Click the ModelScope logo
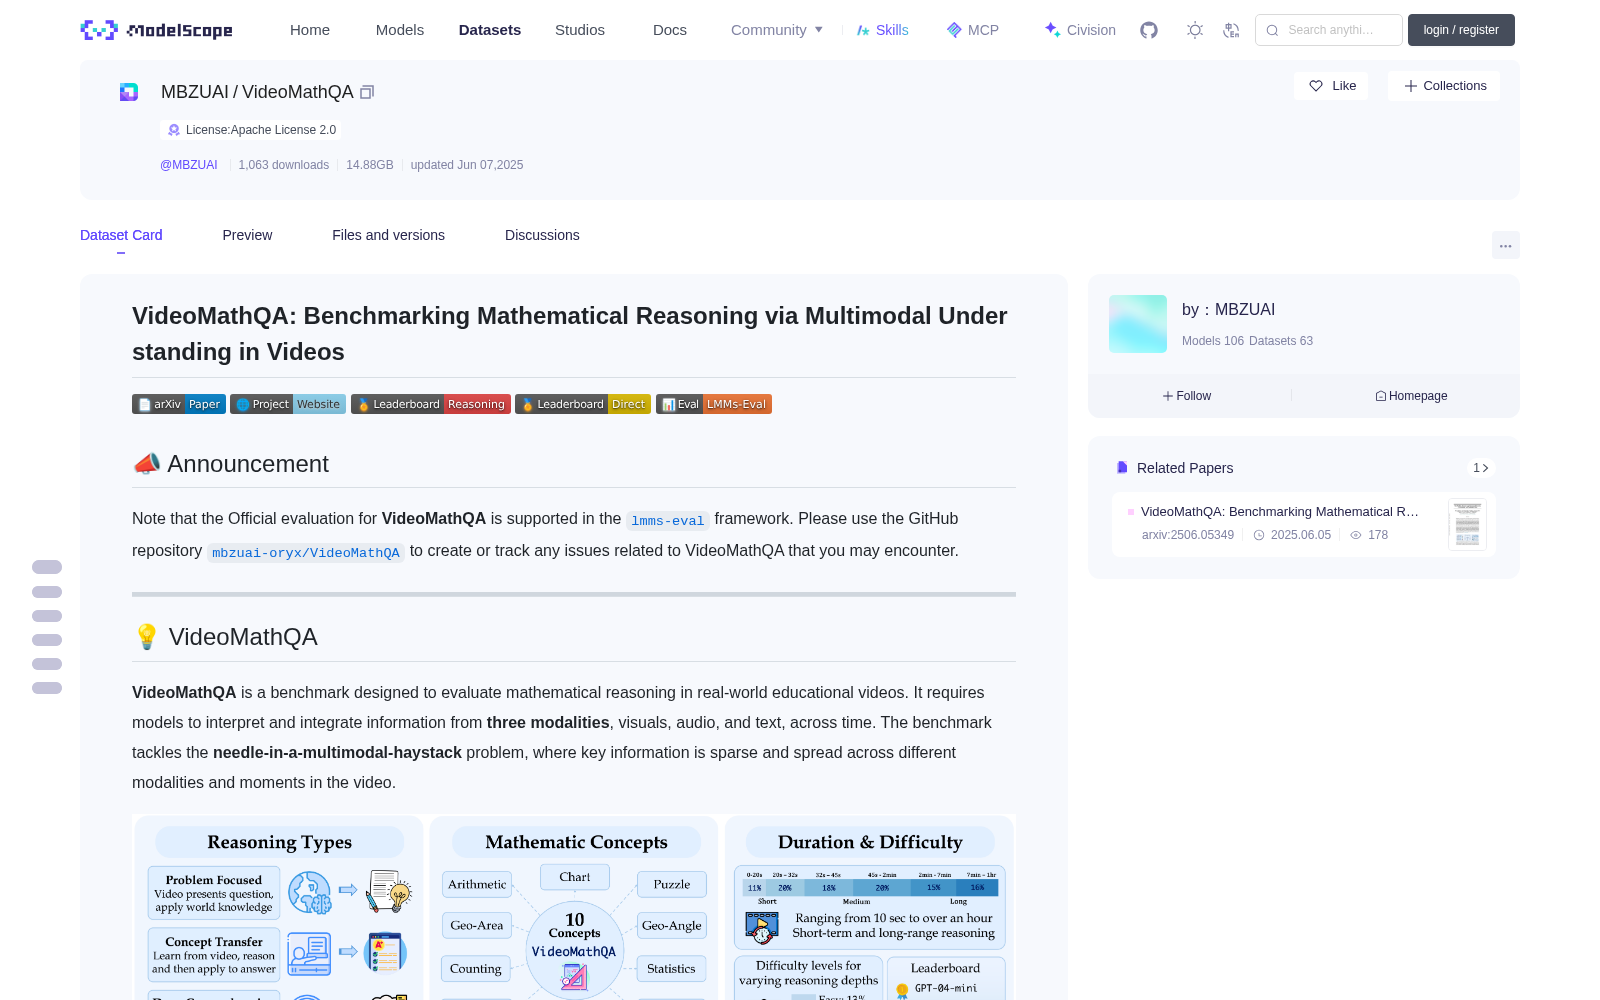This screenshot has height=1000, width=1600. coord(157,30)
